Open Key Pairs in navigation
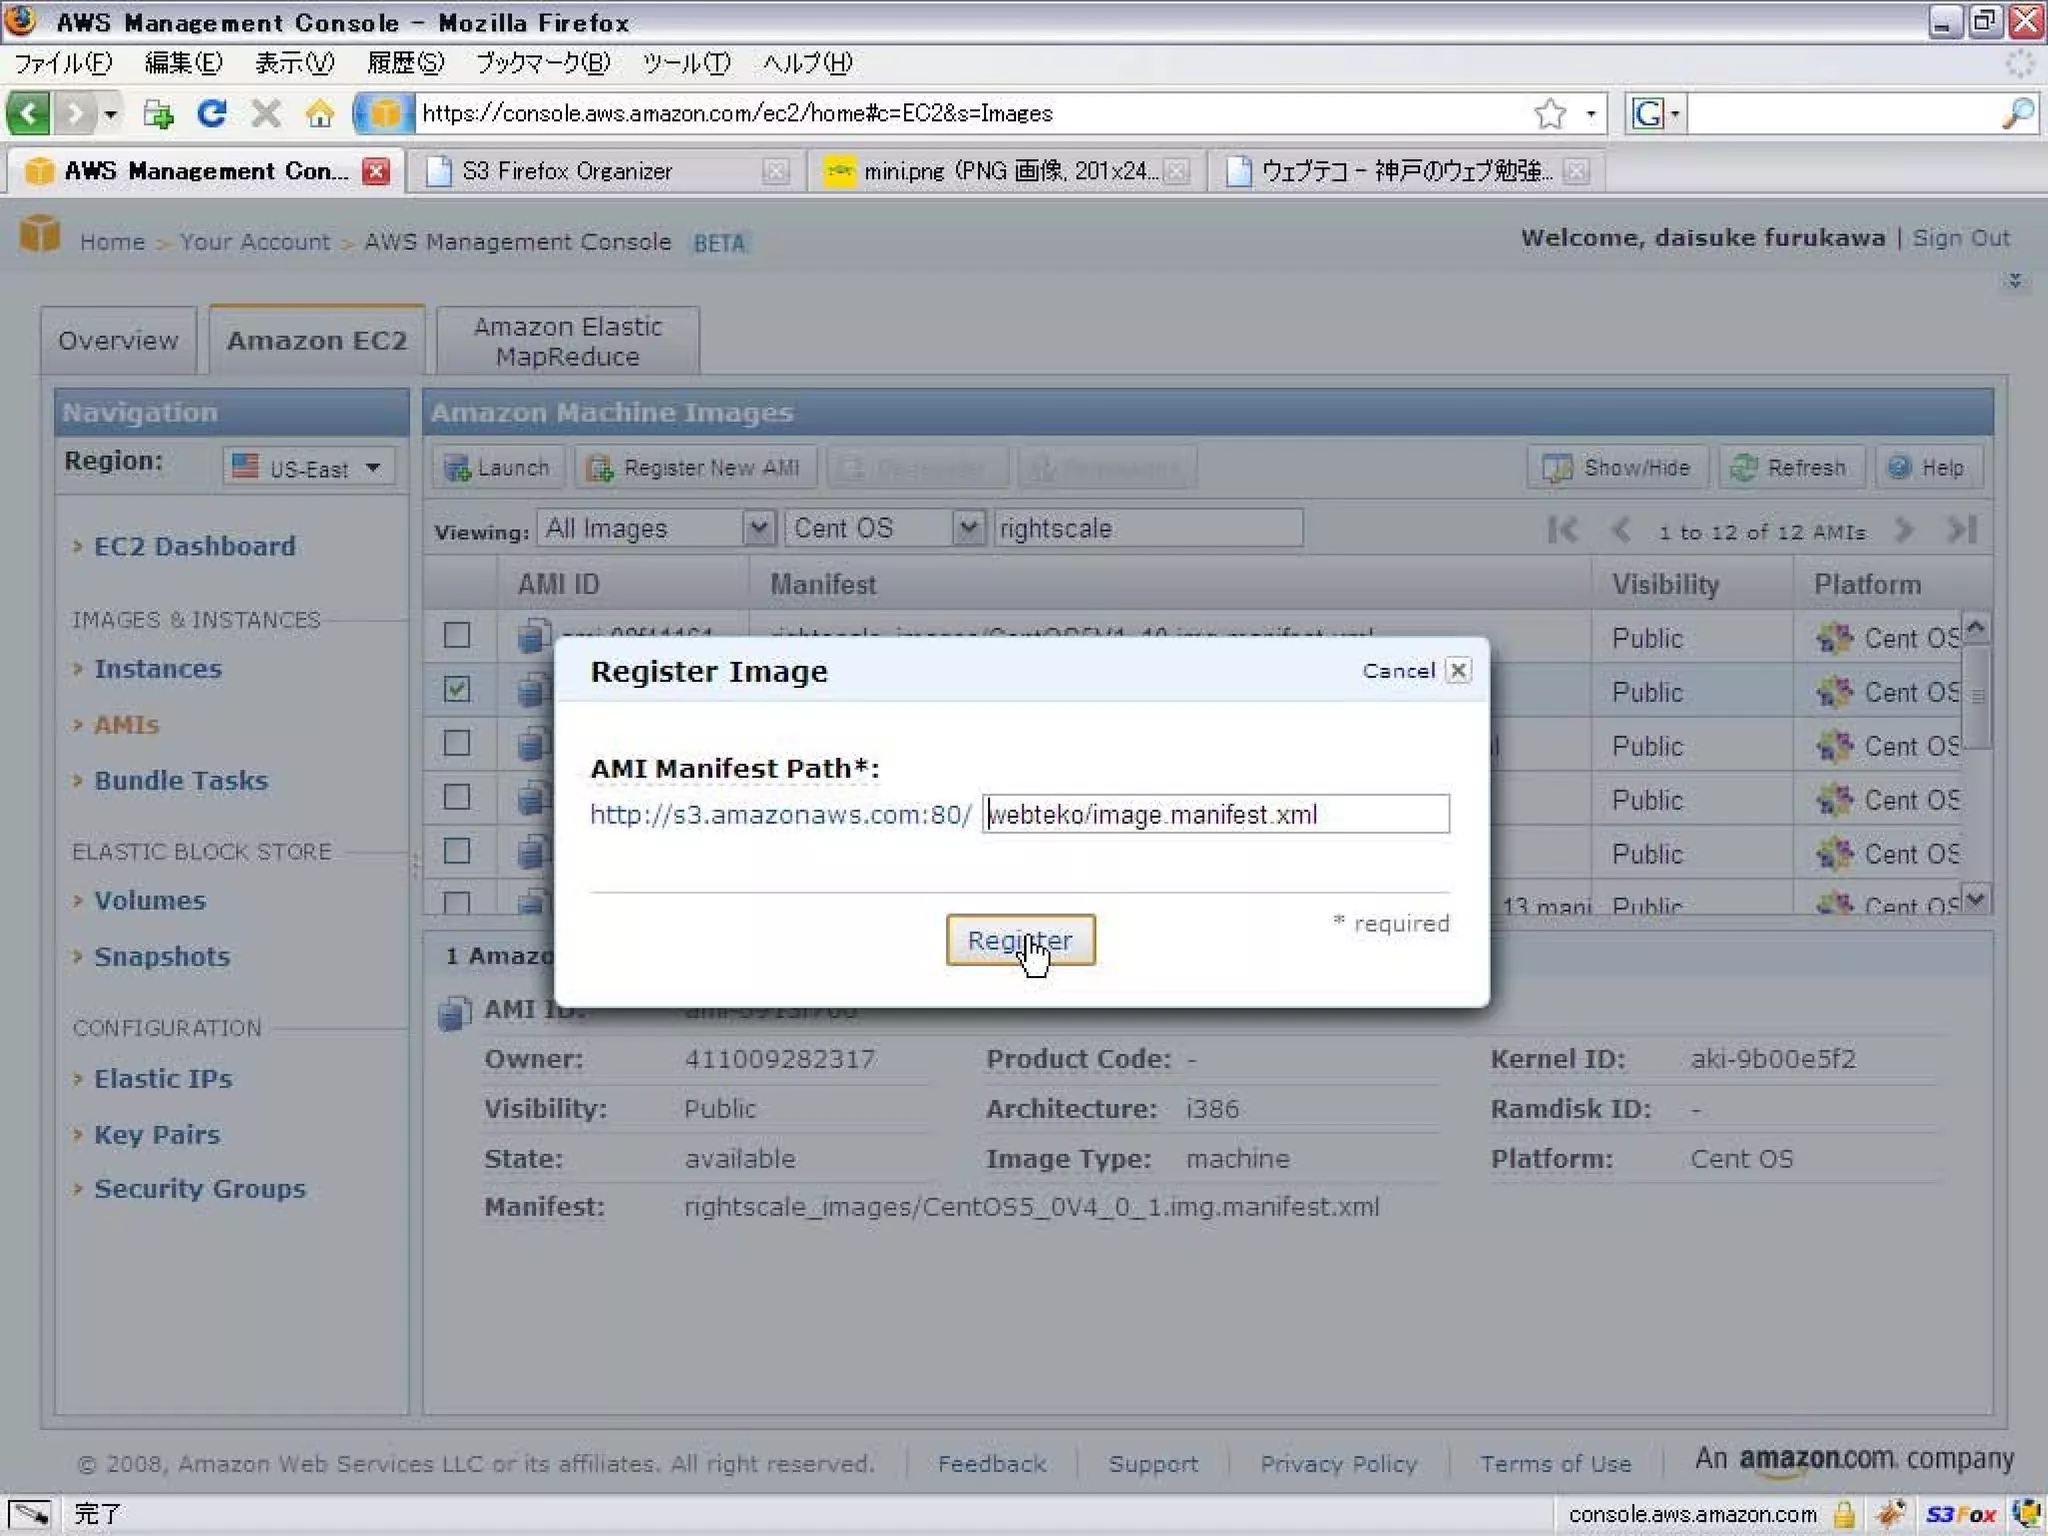 (157, 1135)
